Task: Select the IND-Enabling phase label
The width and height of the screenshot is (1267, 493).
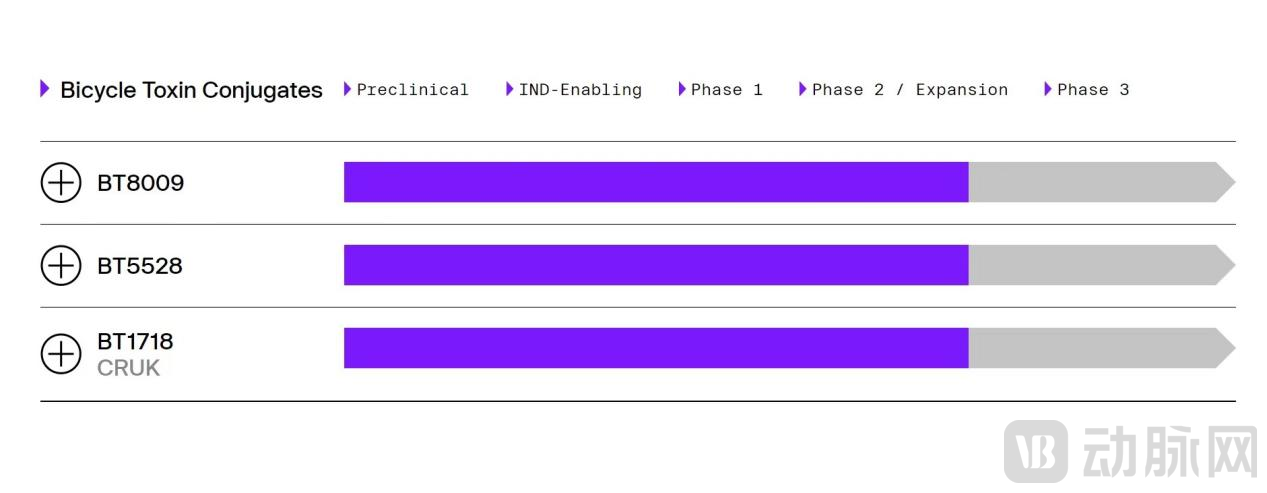Action: point(580,90)
